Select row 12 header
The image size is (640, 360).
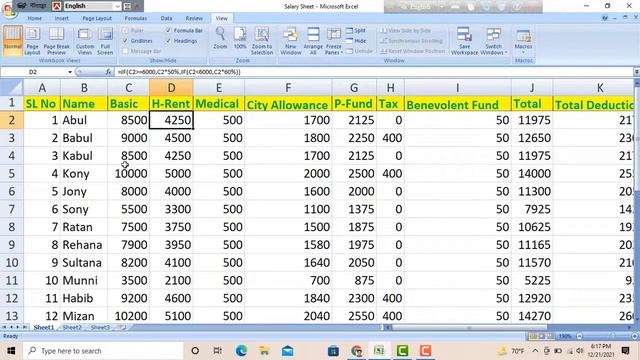click(11, 298)
